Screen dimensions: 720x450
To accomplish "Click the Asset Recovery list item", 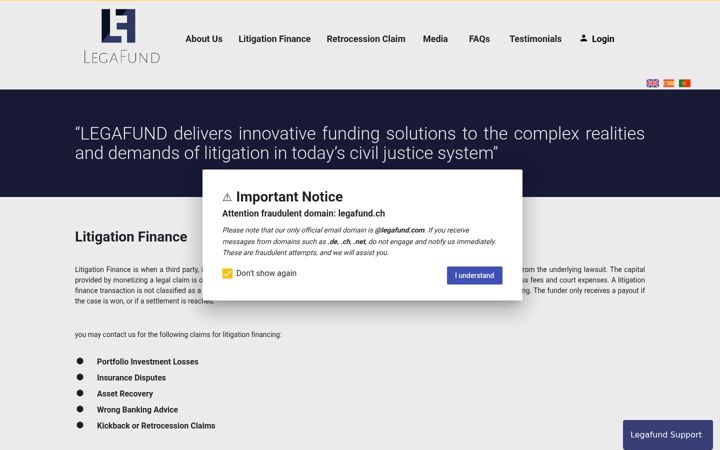I will coord(125,394).
